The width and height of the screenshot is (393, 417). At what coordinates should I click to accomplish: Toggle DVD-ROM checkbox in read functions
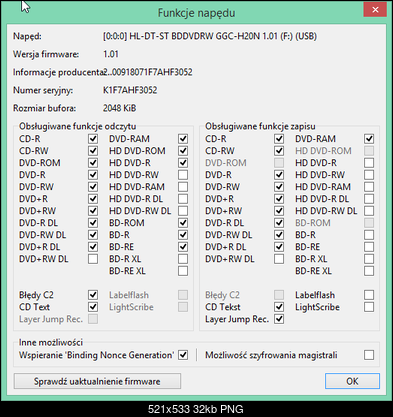pyautogui.click(x=93, y=163)
